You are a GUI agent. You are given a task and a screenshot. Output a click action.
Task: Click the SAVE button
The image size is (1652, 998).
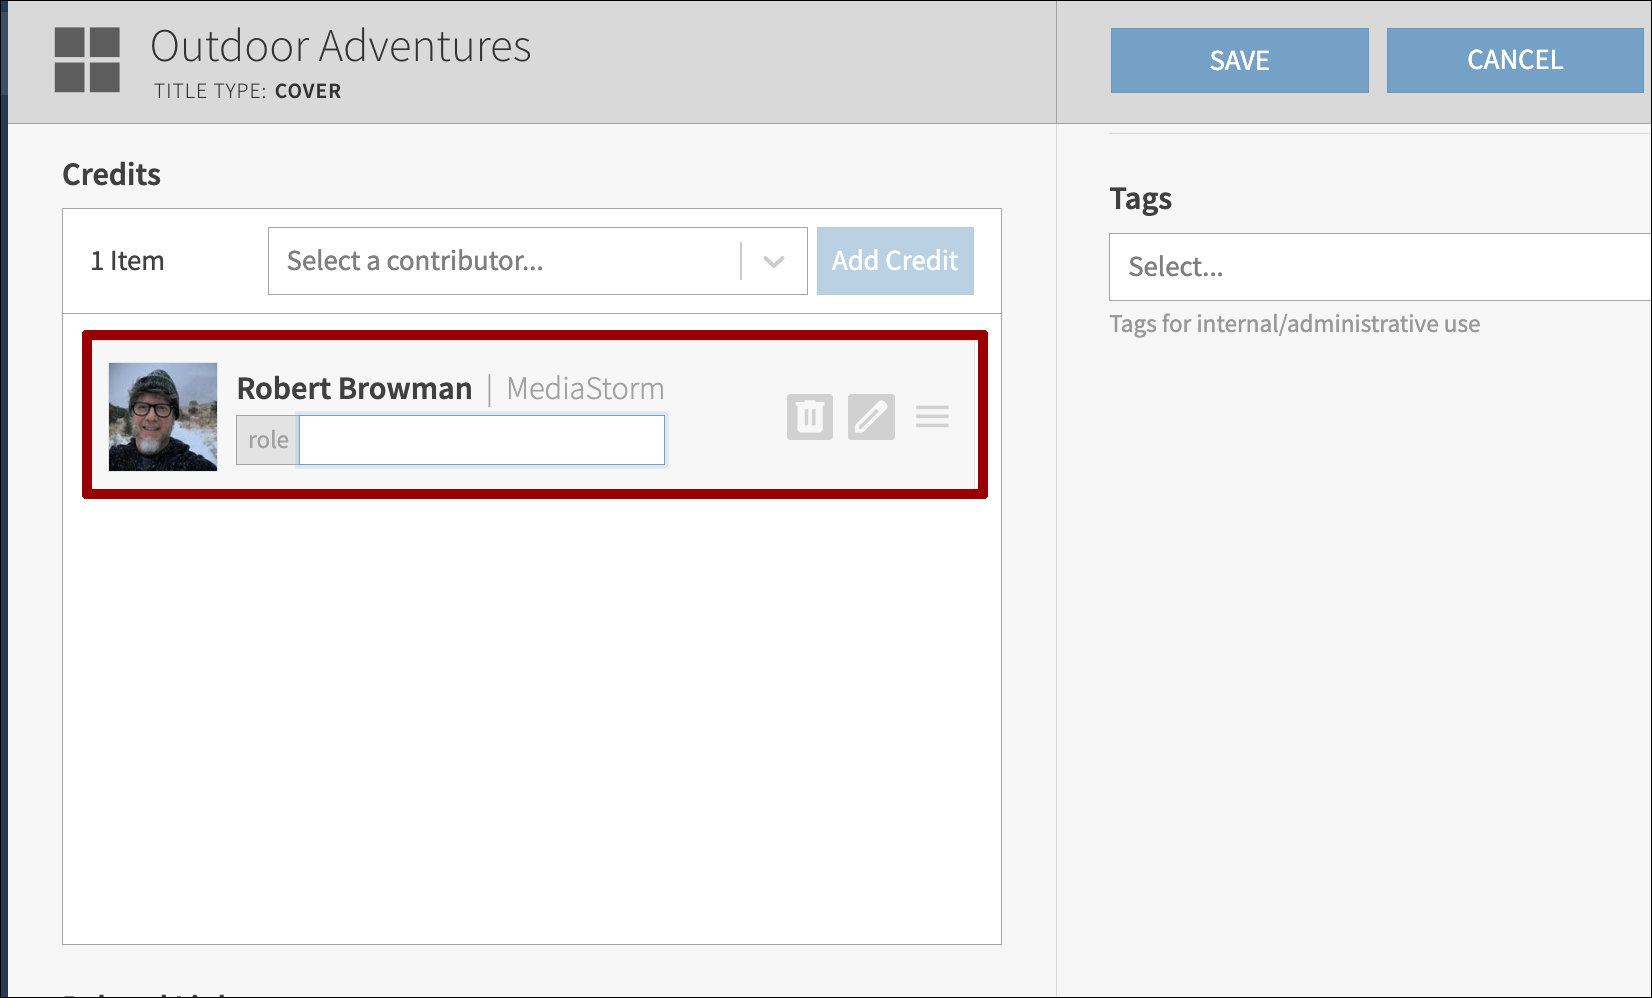click(1239, 61)
